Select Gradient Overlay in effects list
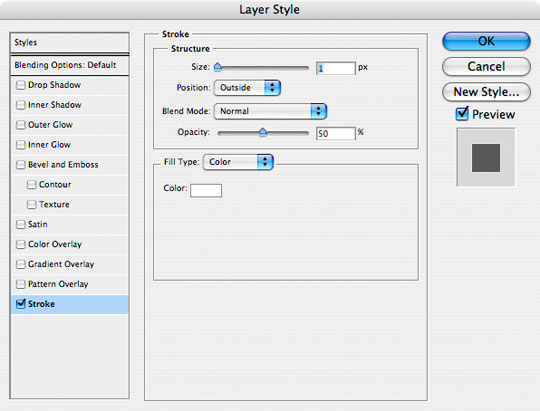 click(61, 264)
